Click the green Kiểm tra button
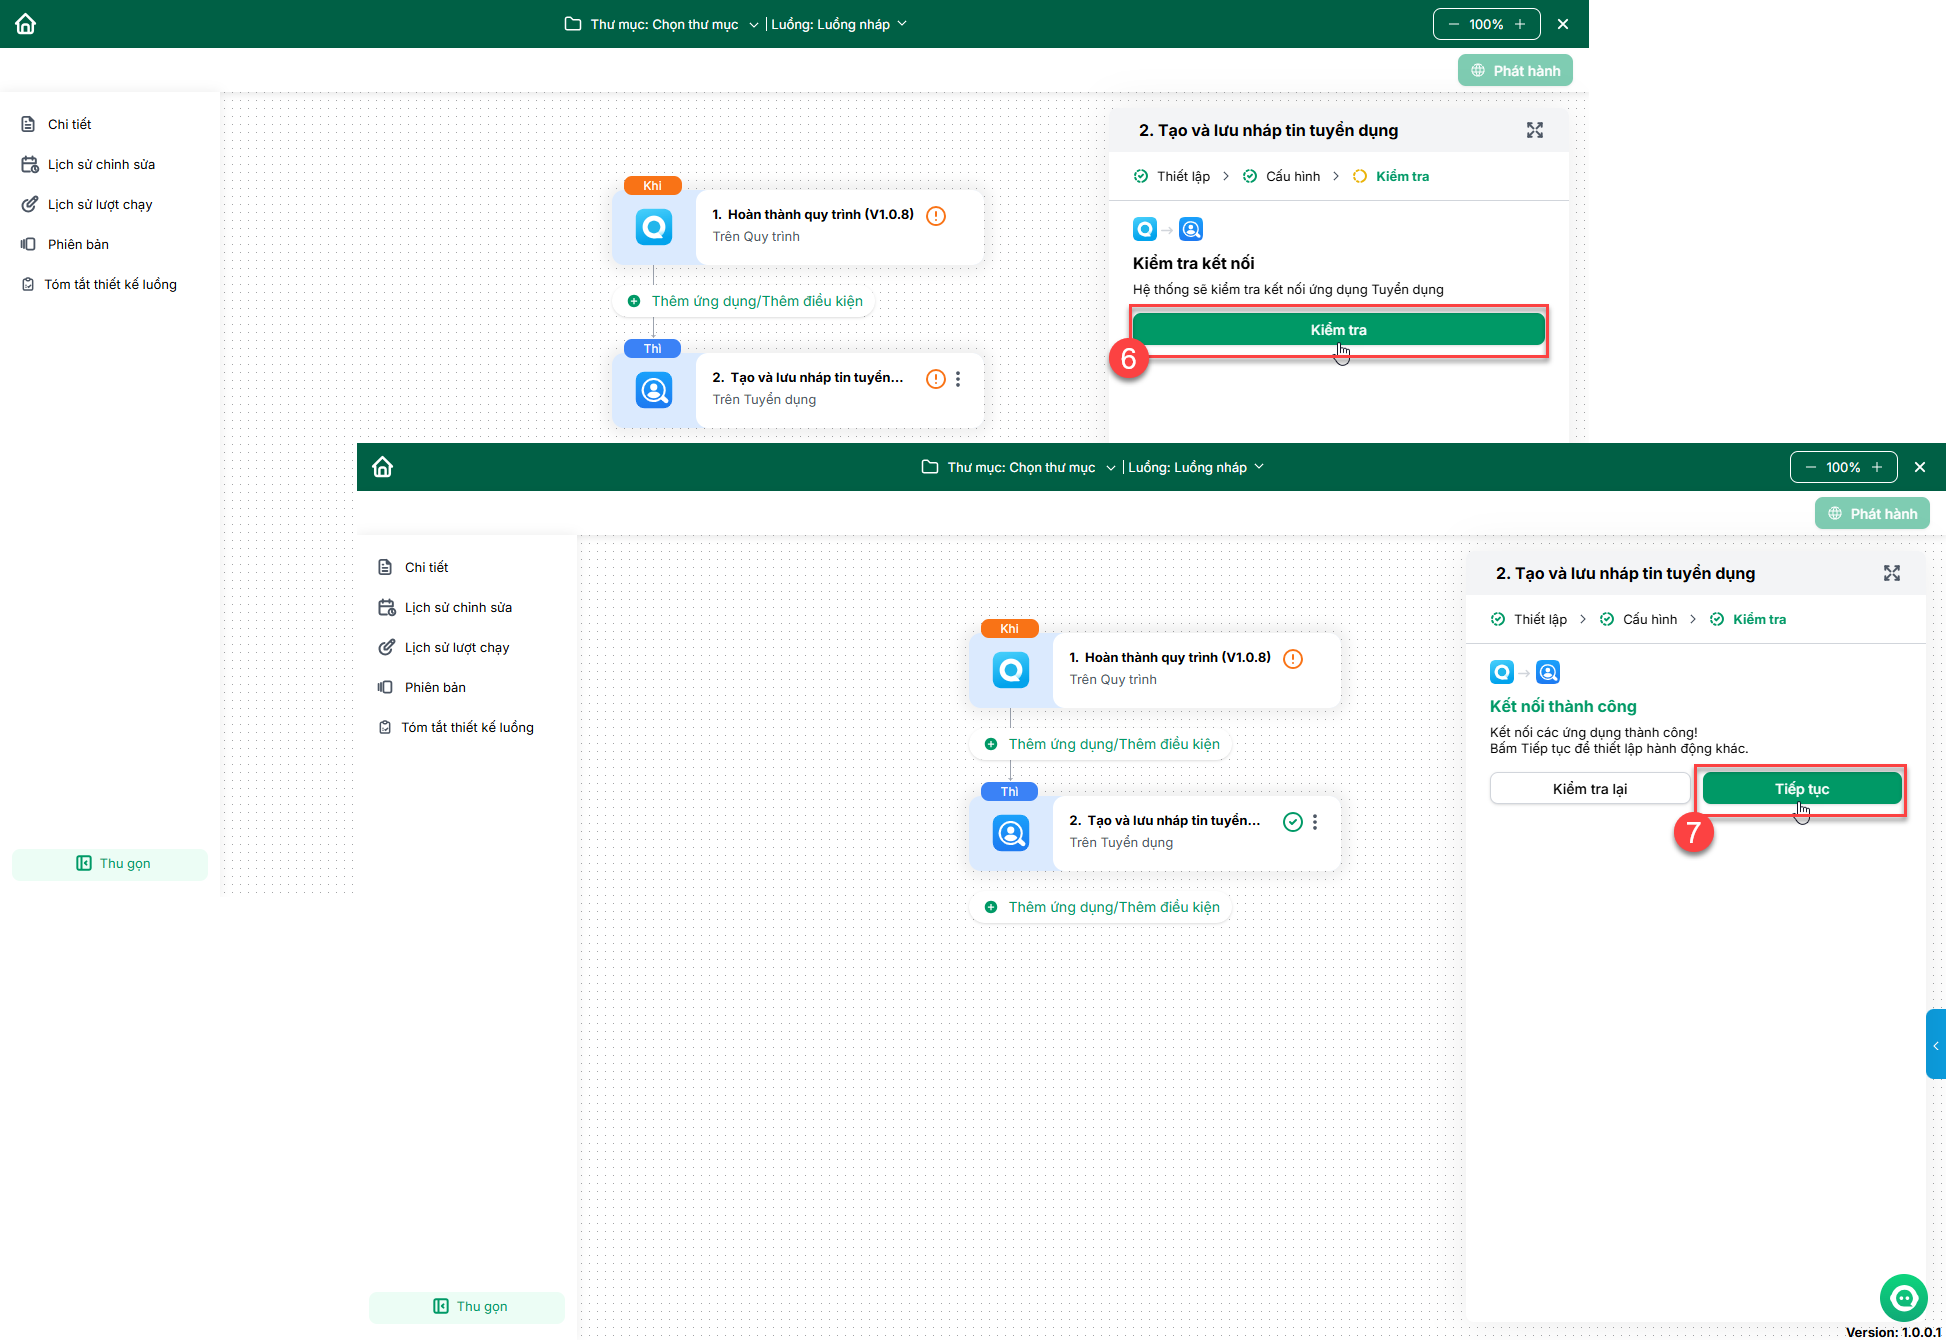The height and width of the screenshot is (1340, 1946). pos(1338,330)
